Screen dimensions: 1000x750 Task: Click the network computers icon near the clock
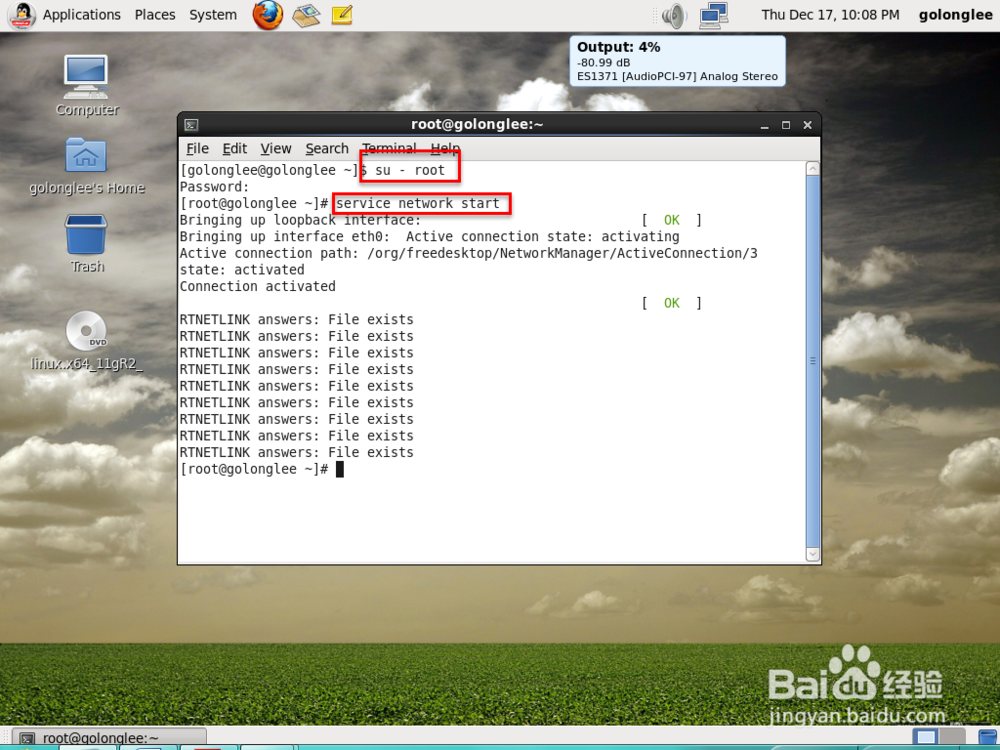[x=713, y=14]
